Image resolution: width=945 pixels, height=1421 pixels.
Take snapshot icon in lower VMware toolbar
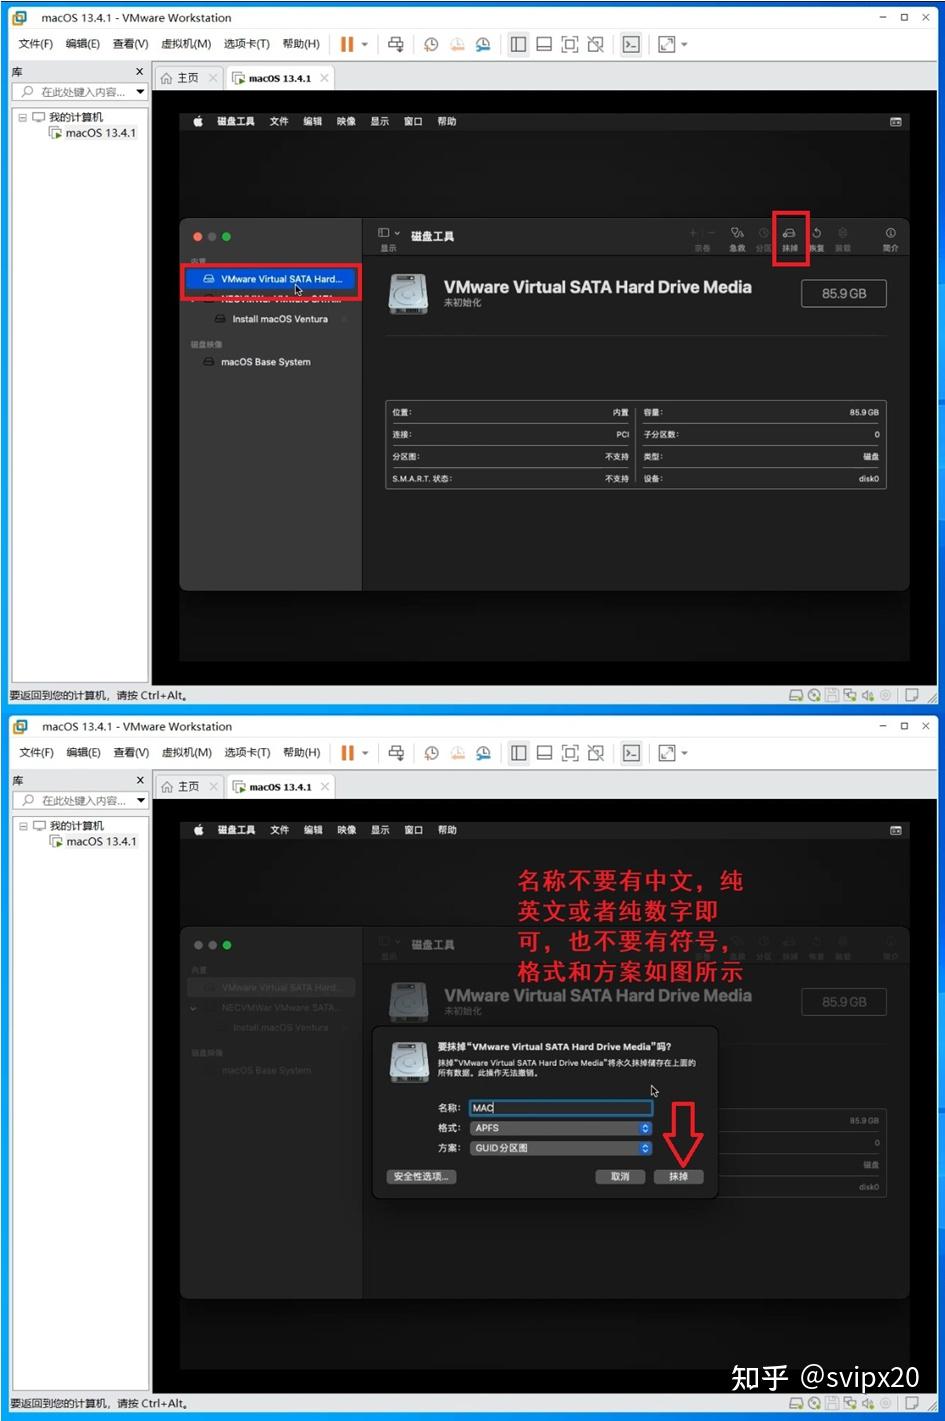(432, 753)
